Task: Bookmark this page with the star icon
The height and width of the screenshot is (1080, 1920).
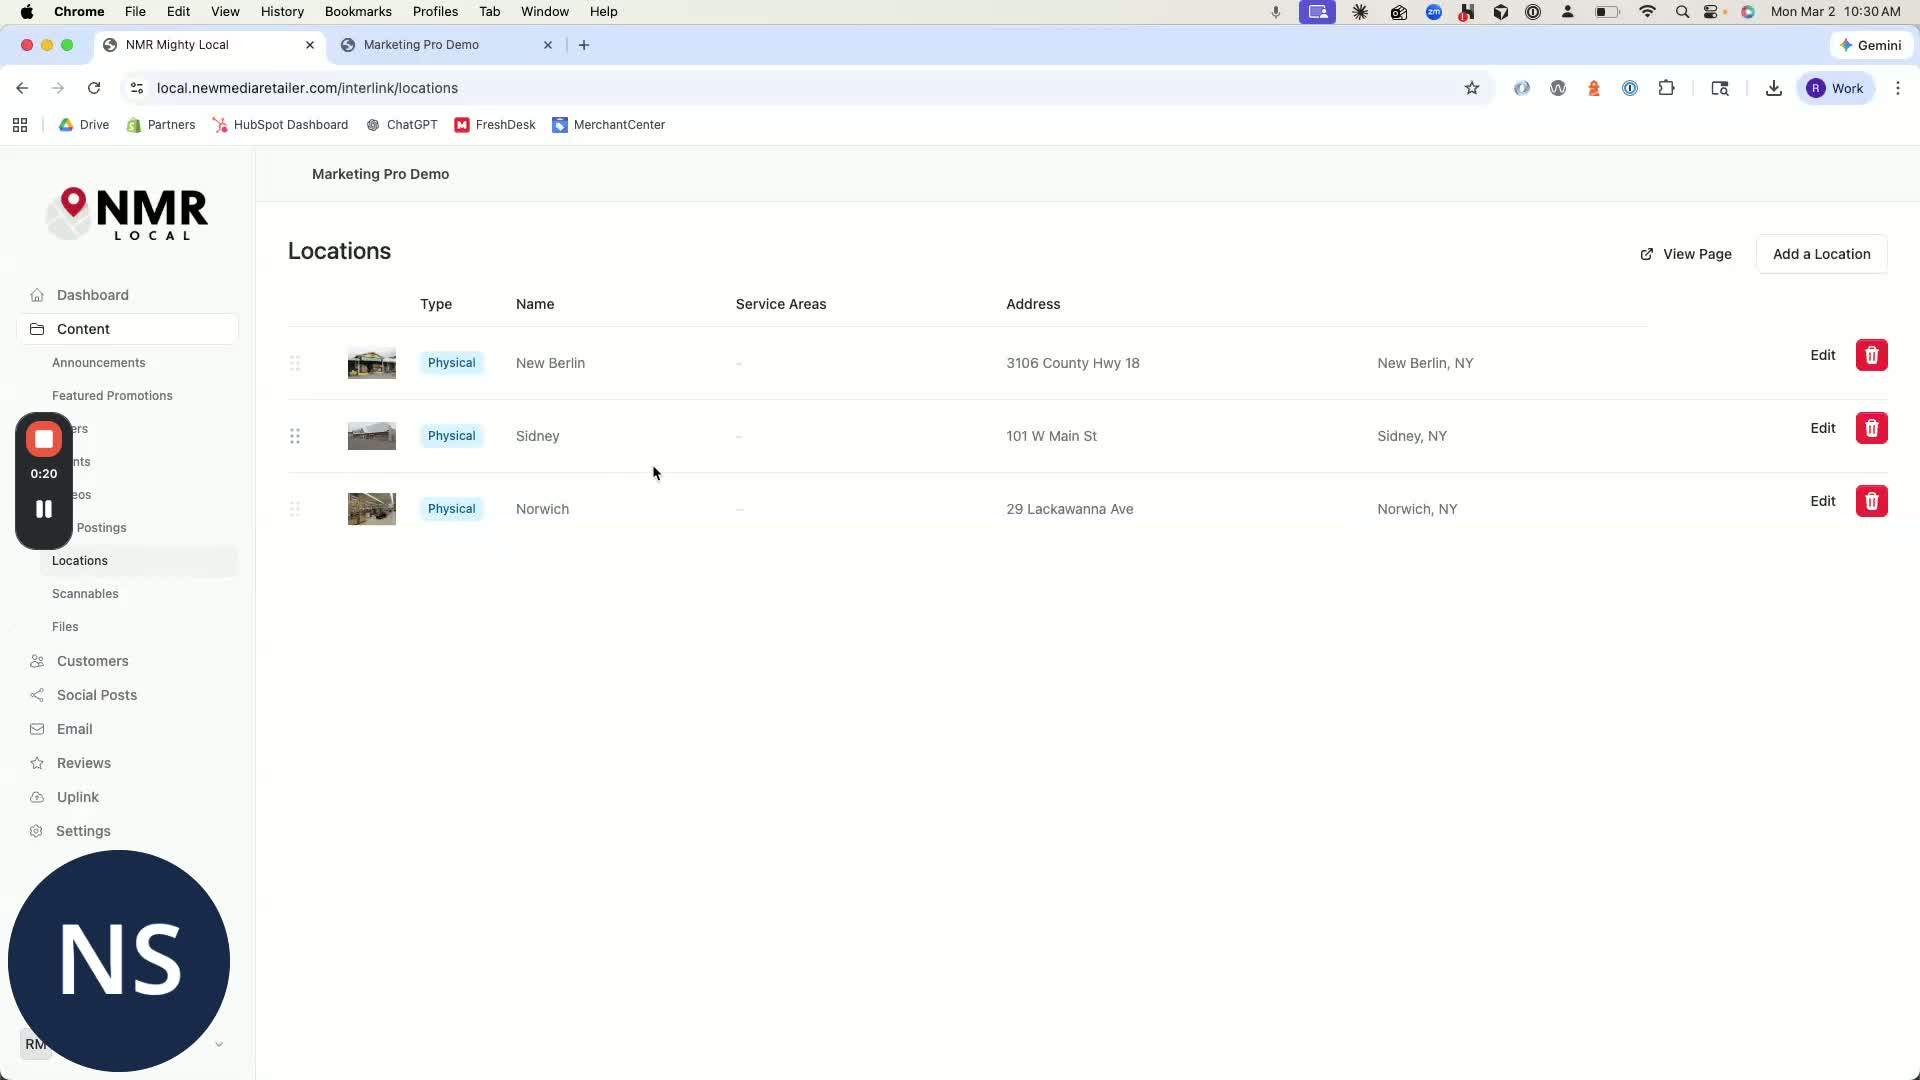Action: (1471, 88)
